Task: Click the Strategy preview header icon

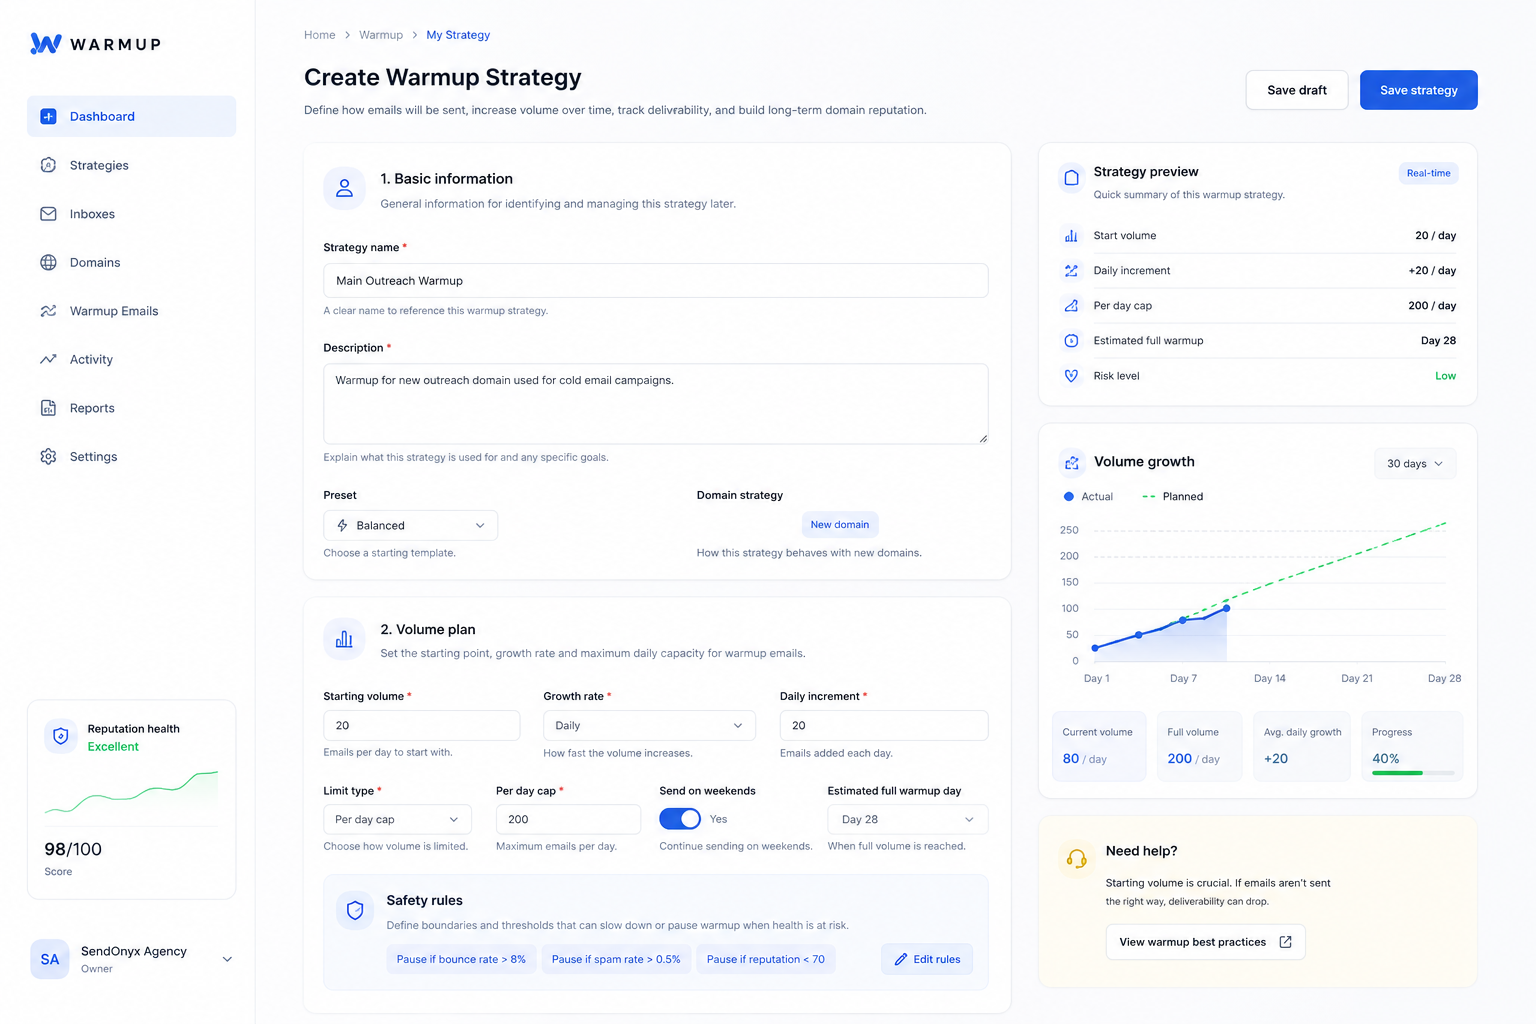Action: (1071, 178)
